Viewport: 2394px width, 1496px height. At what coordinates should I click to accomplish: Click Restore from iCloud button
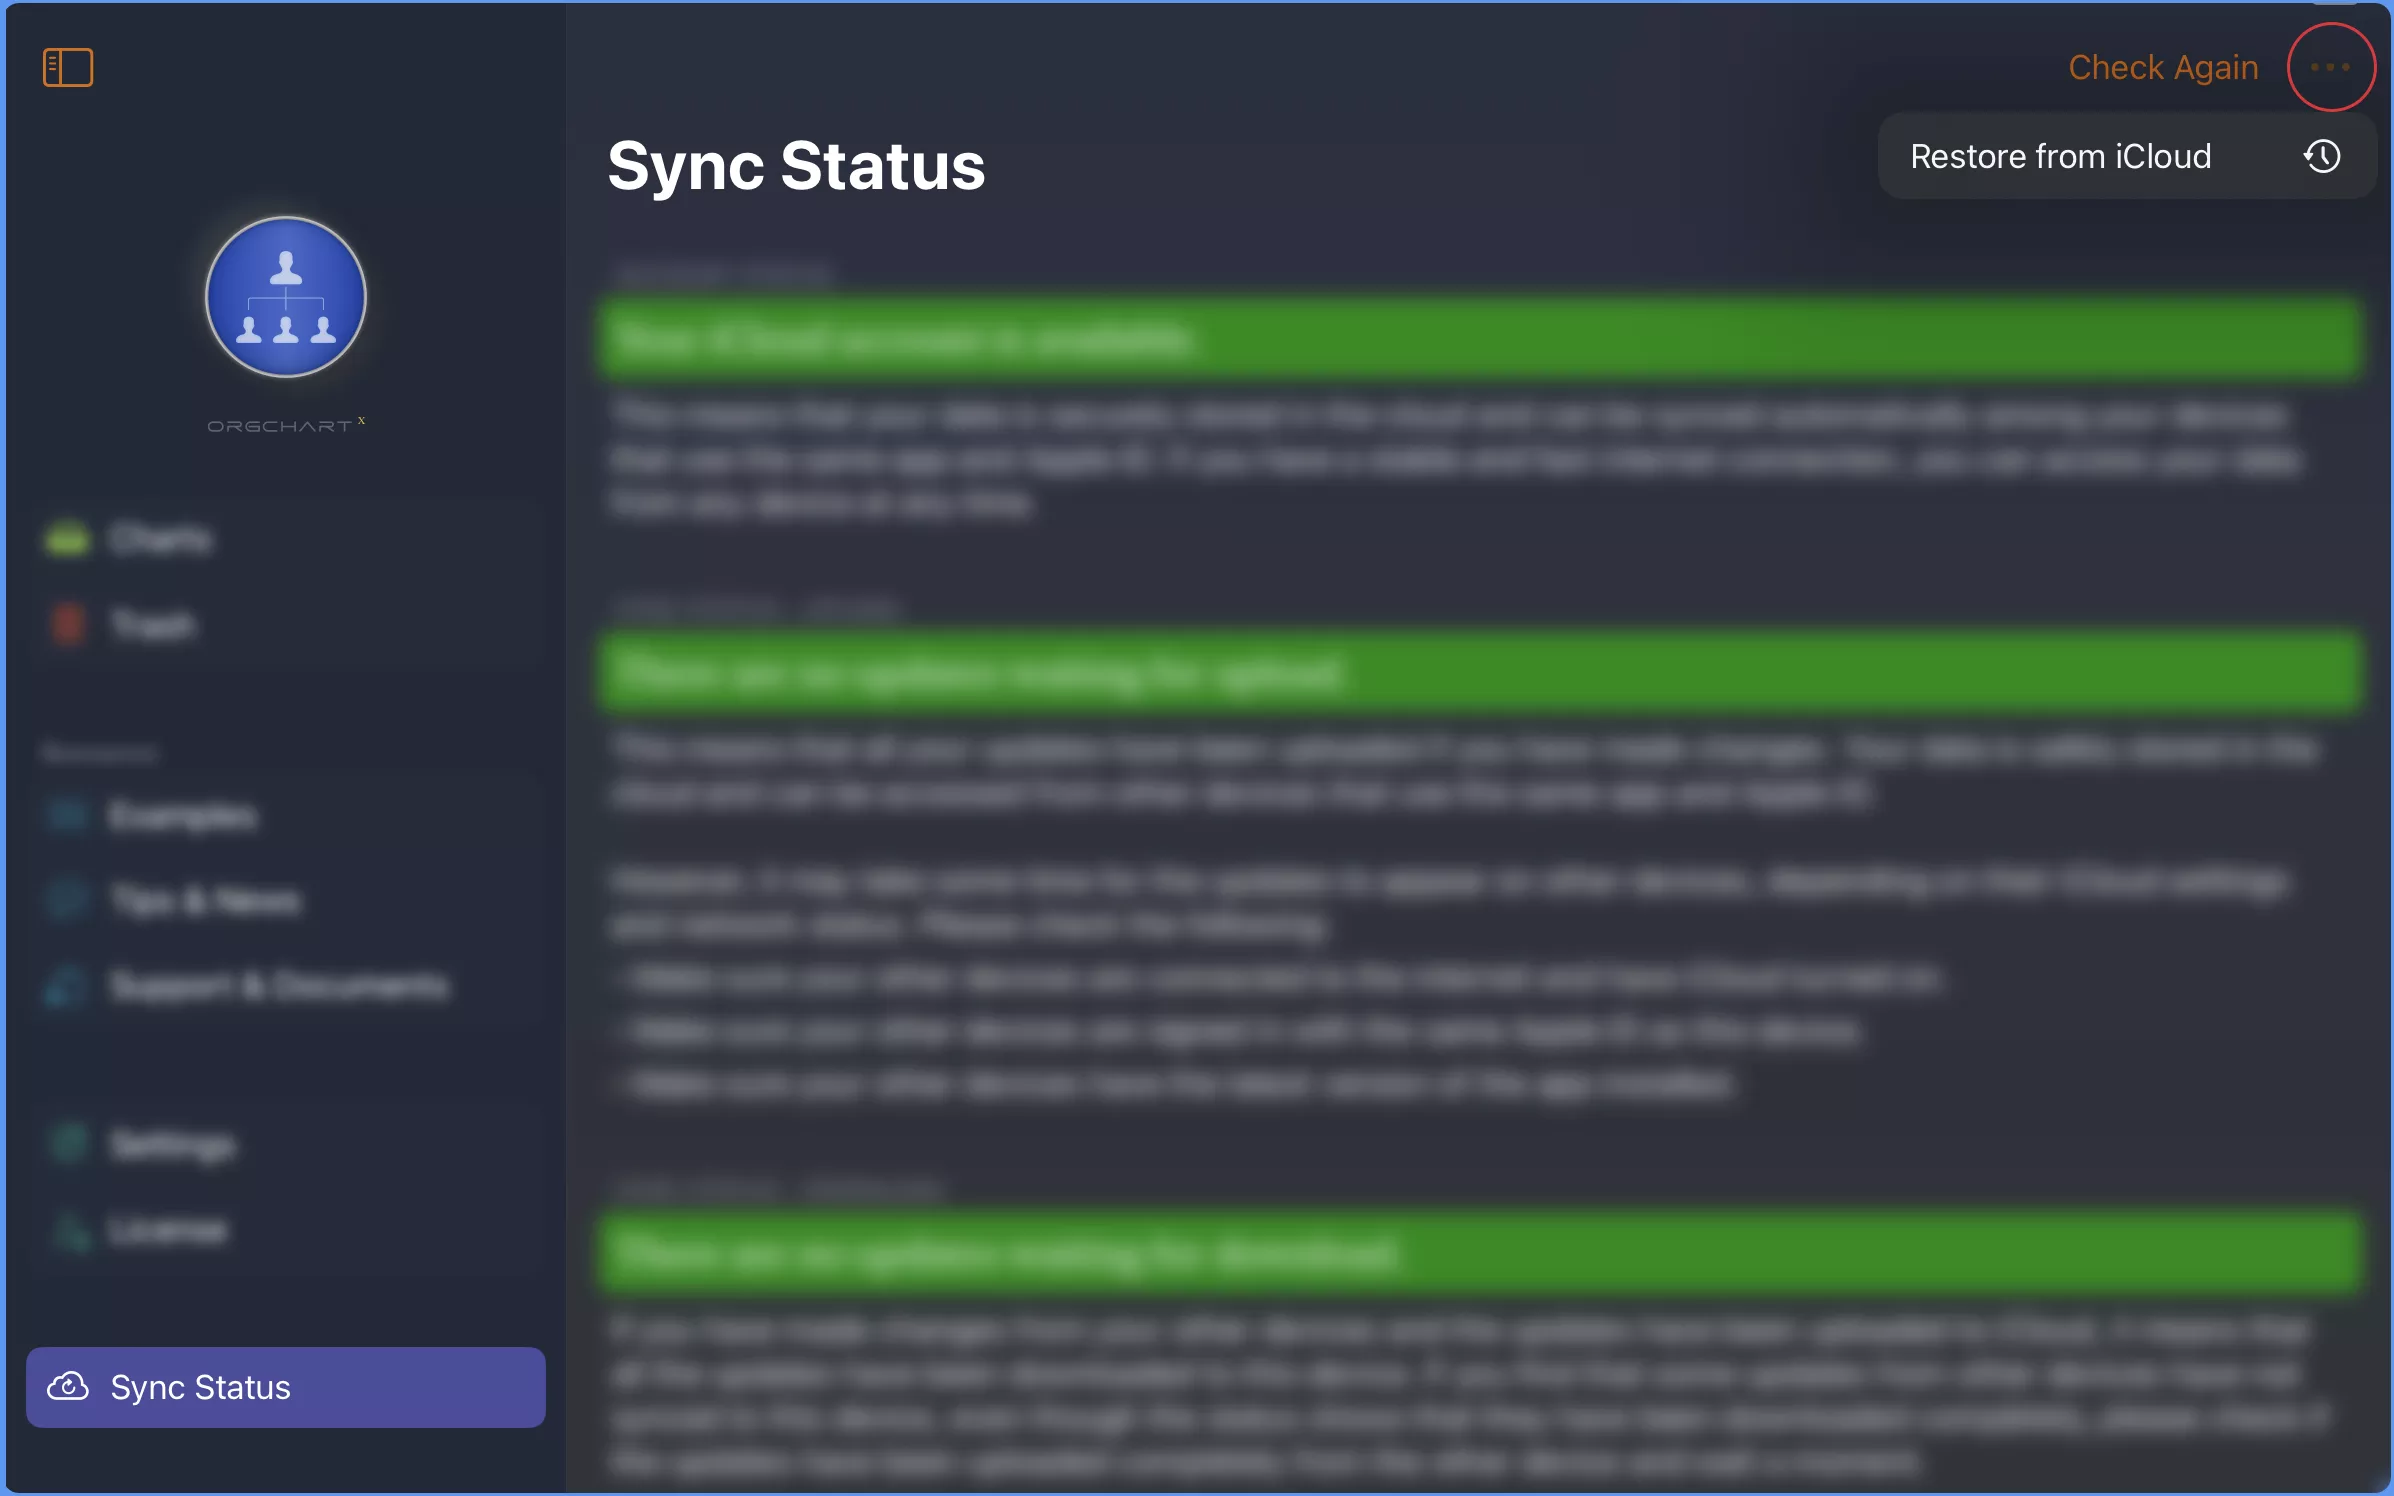point(2127,157)
